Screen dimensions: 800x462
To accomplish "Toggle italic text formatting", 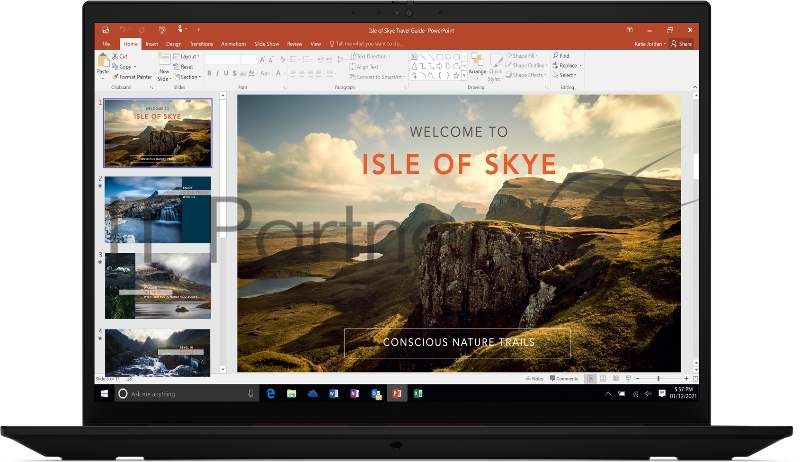I will [218, 73].
